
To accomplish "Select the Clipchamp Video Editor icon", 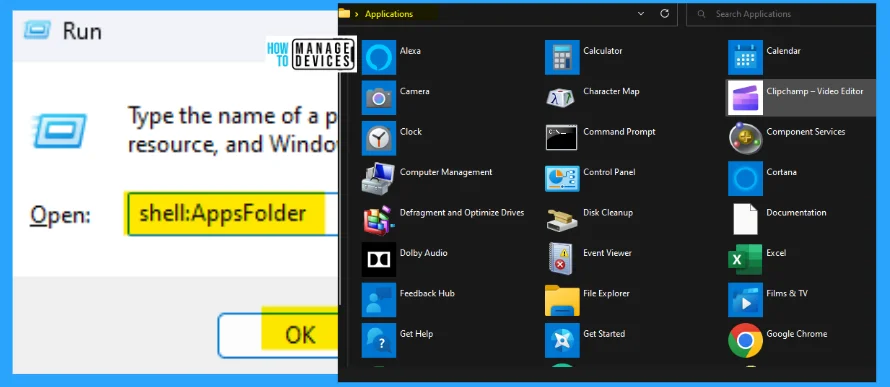I will pos(745,98).
